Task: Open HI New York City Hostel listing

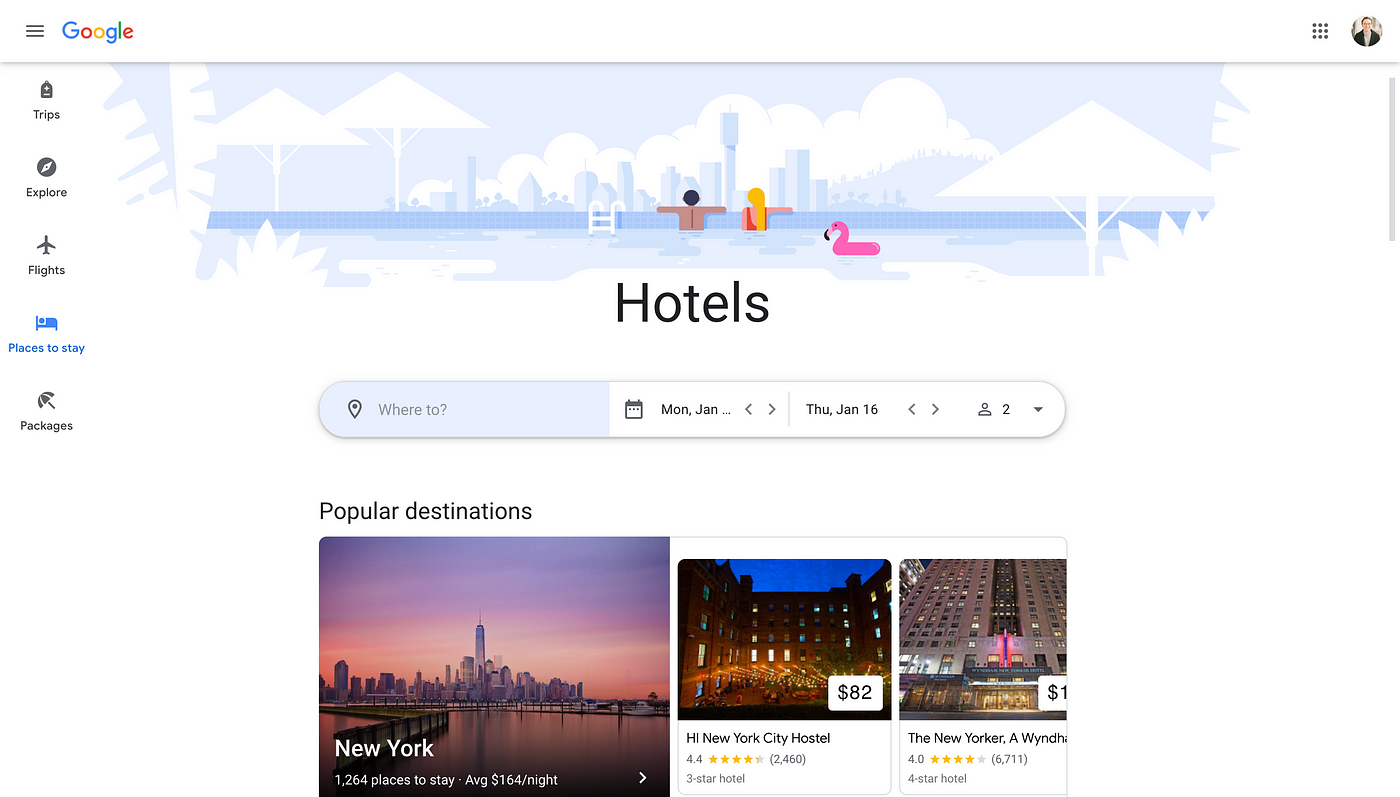Action: [x=784, y=676]
